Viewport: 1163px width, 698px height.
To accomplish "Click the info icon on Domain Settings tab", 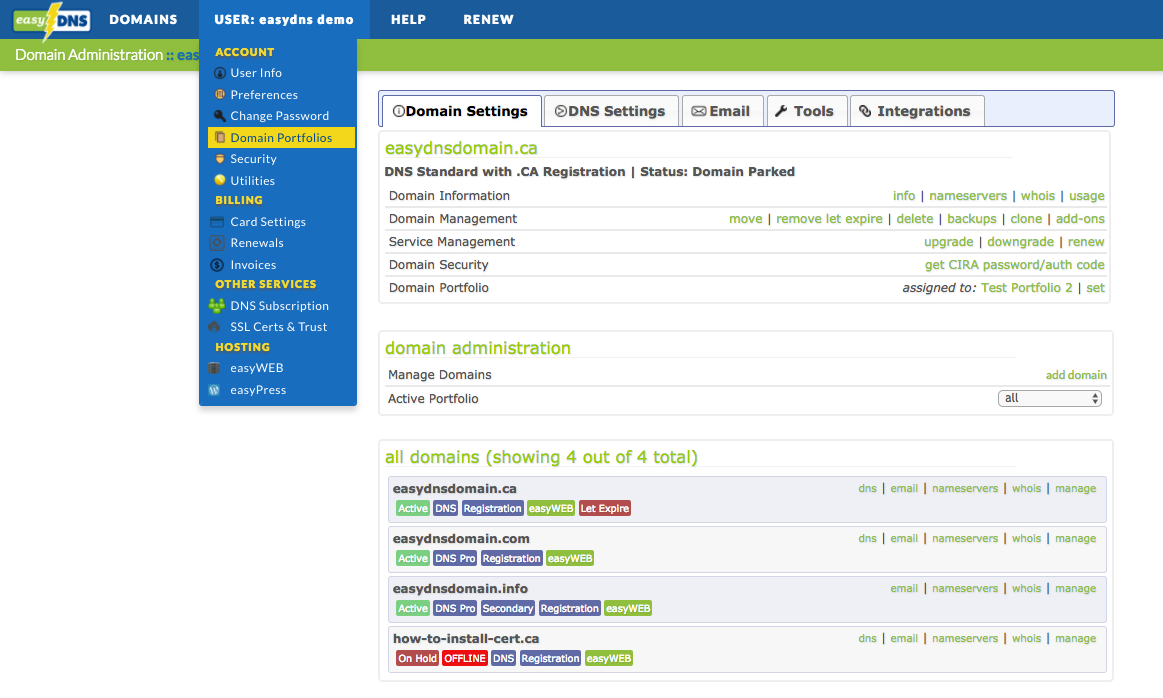I will point(398,111).
